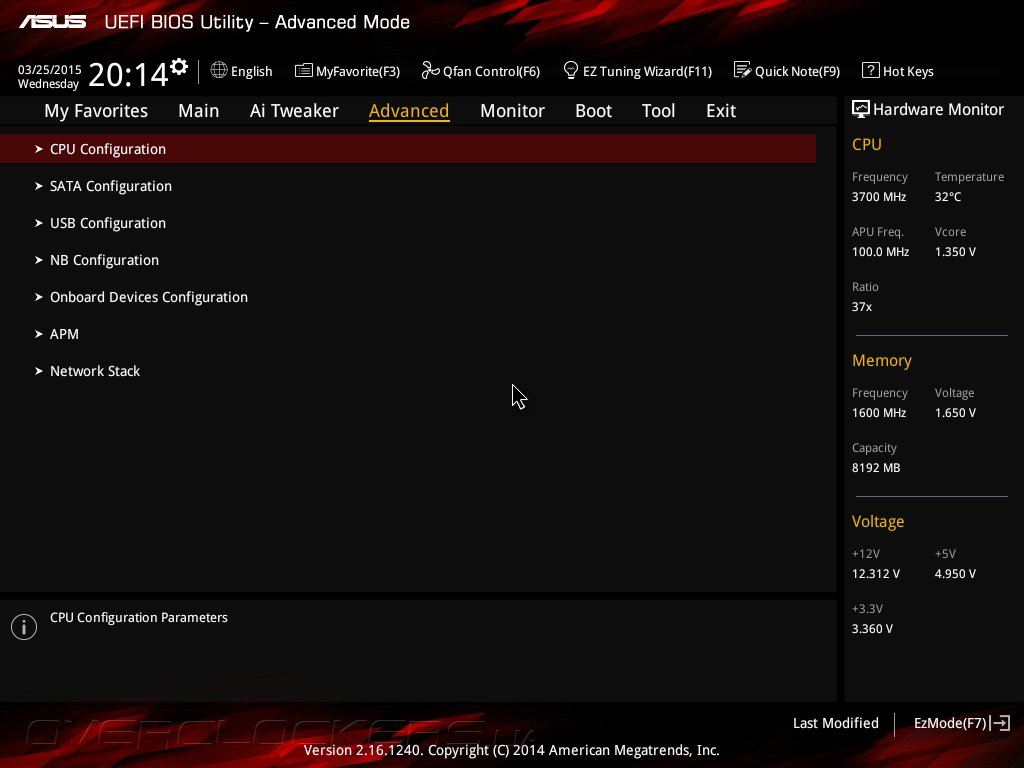Image resolution: width=1024 pixels, height=768 pixels.
Task: Open Quick Note(F9) text button
Action: (797, 71)
